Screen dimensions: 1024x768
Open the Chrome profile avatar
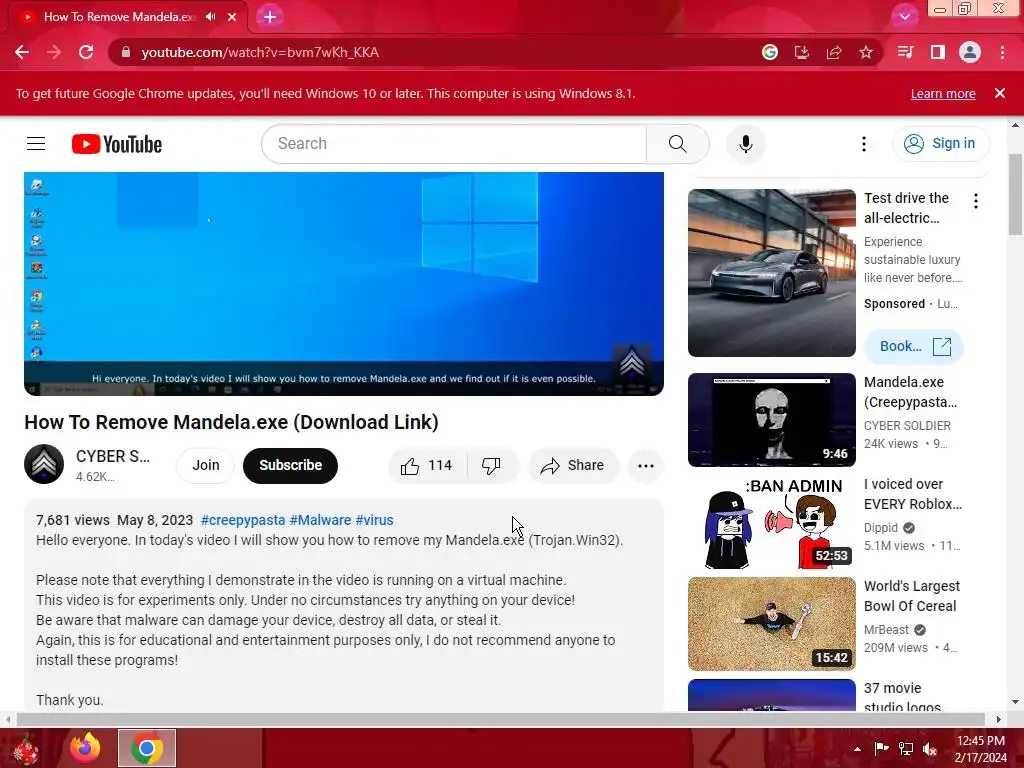pos(970,52)
